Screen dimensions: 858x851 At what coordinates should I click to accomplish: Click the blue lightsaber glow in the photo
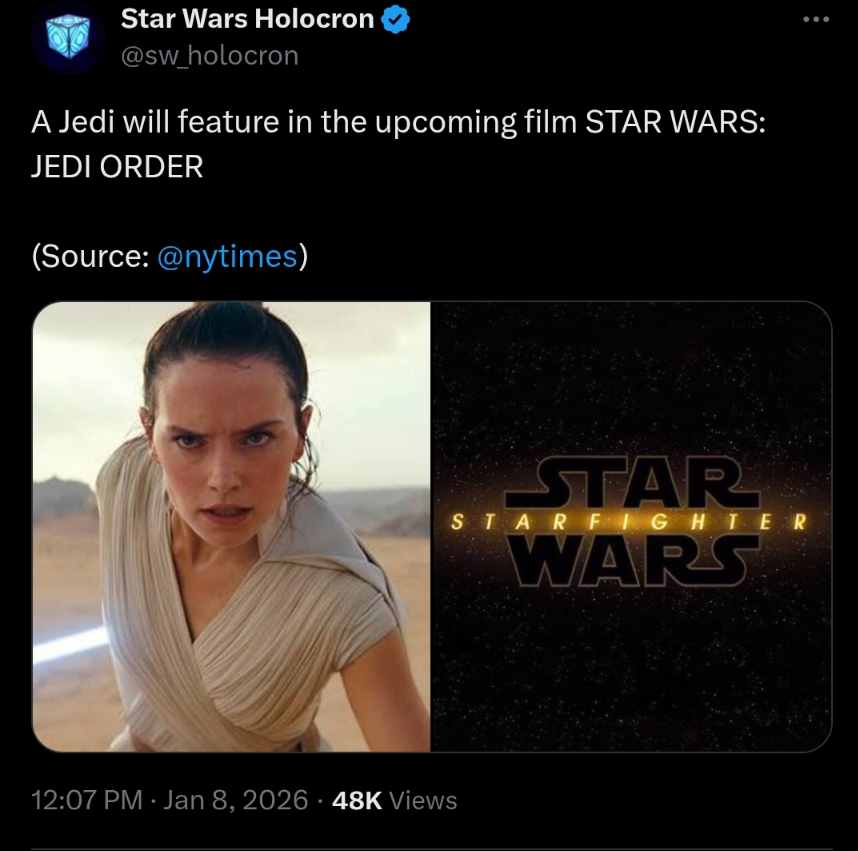69,644
